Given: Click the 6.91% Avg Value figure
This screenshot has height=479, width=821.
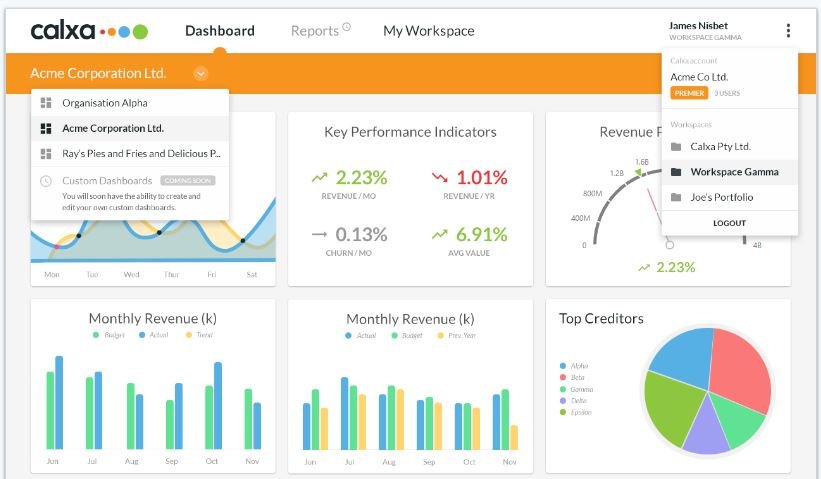Looking at the screenshot, I should click(482, 235).
